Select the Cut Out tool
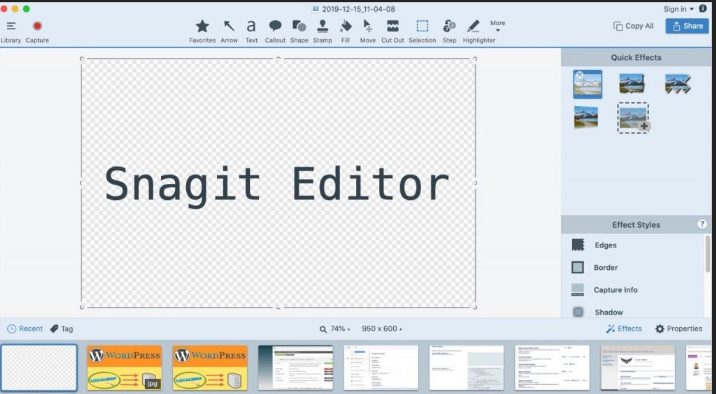716x394 pixels. pyautogui.click(x=393, y=32)
